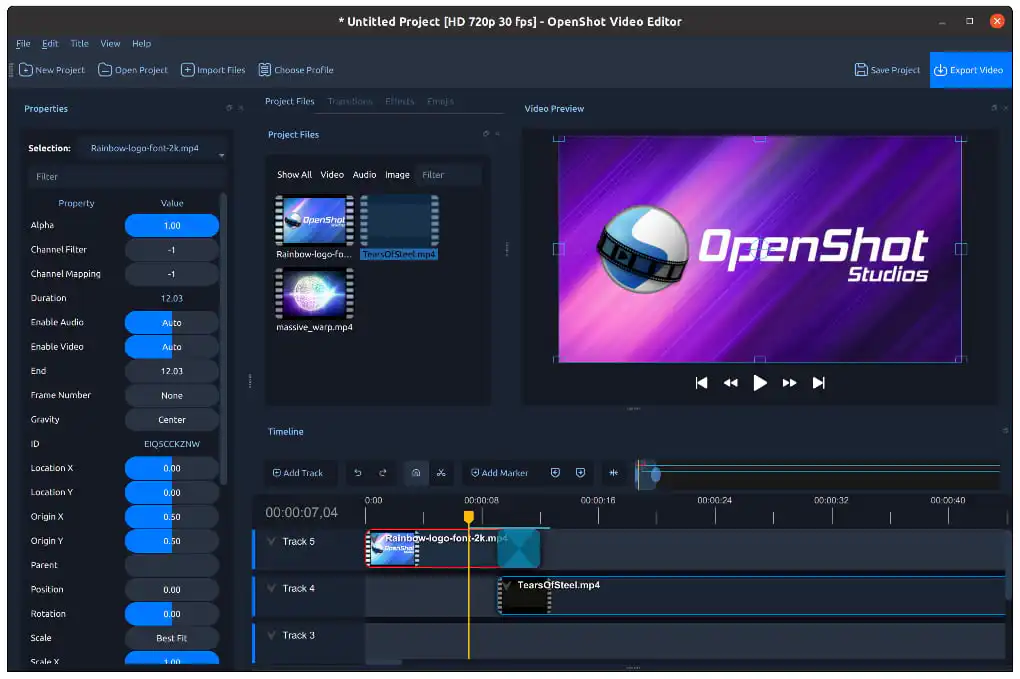Viewport: 1020px width, 679px height.
Task: Toggle the Enable Video property value
Action: click(x=172, y=347)
